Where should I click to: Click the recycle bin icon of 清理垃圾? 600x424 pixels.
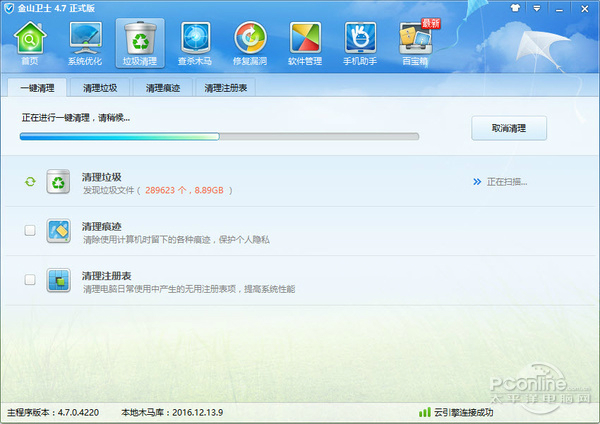point(58,181)
